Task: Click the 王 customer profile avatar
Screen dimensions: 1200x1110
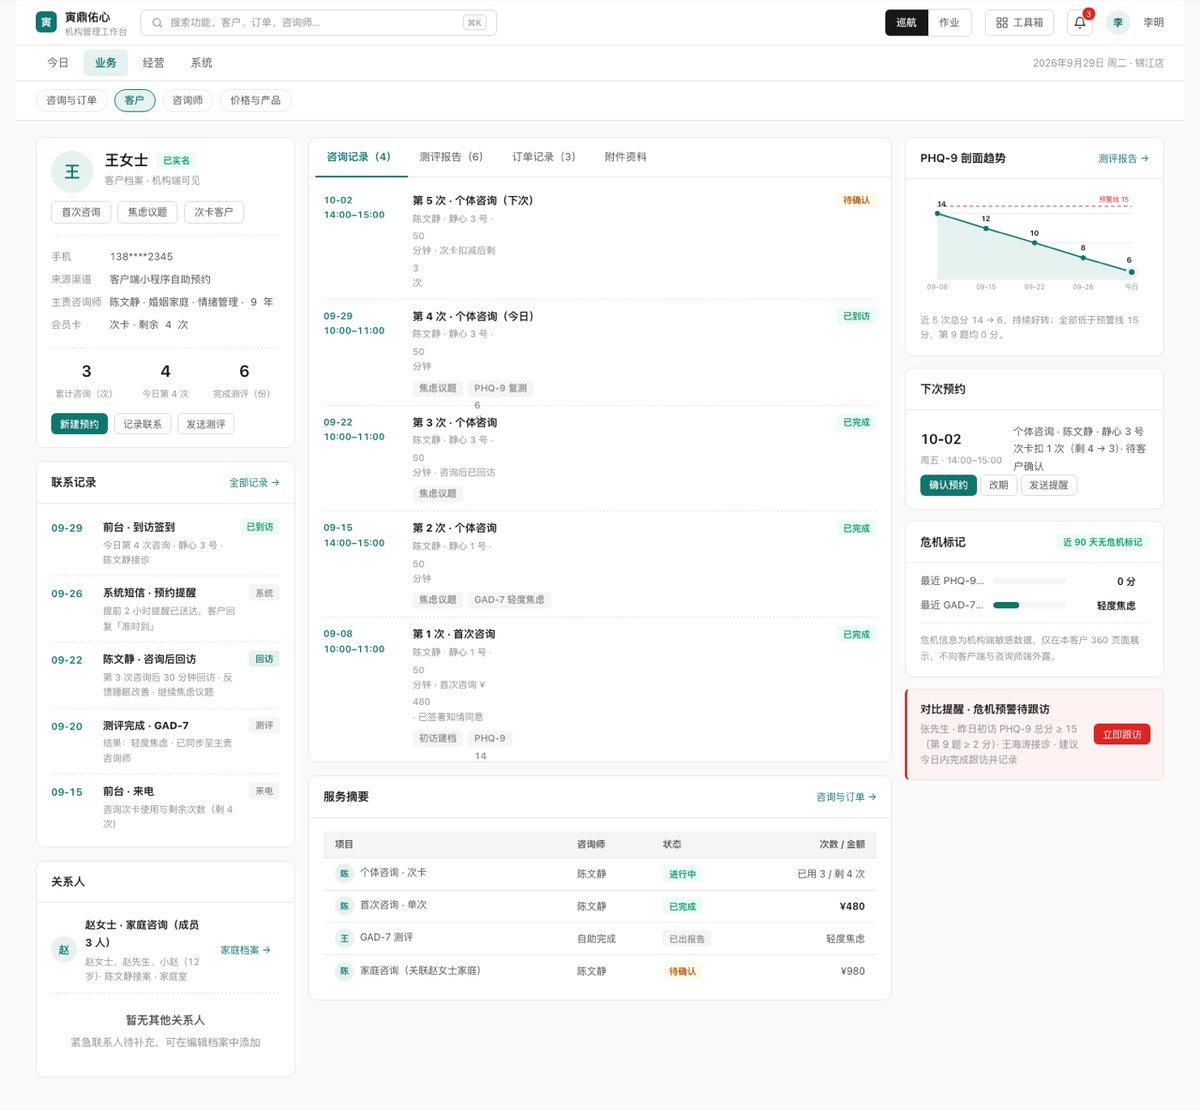Action: click(x=72, y=172)
